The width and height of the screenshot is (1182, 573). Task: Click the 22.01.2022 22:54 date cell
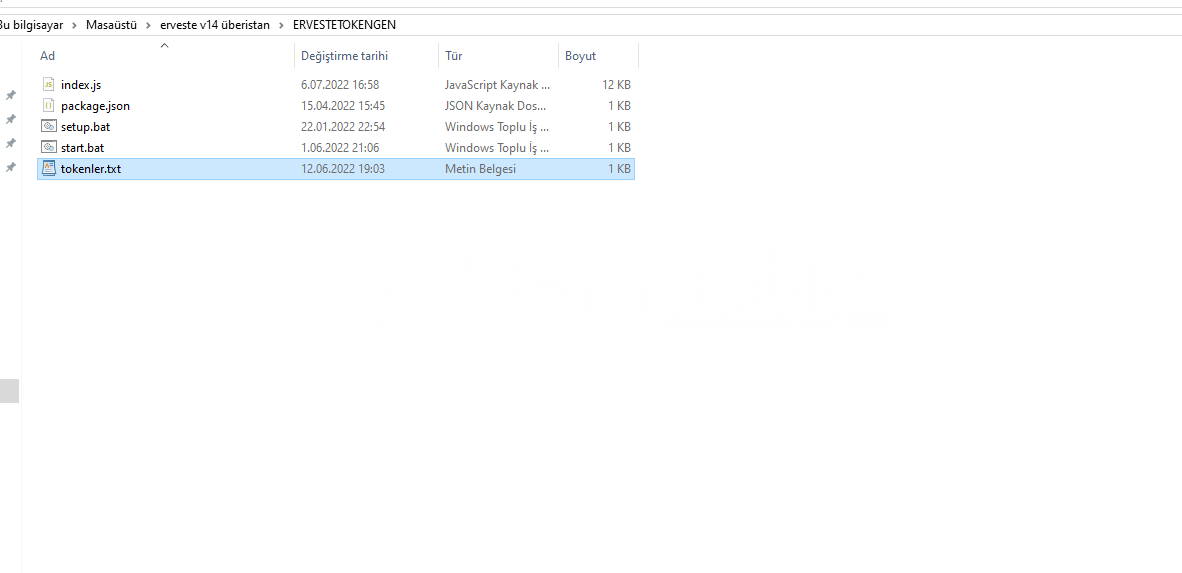click(343, 127)
